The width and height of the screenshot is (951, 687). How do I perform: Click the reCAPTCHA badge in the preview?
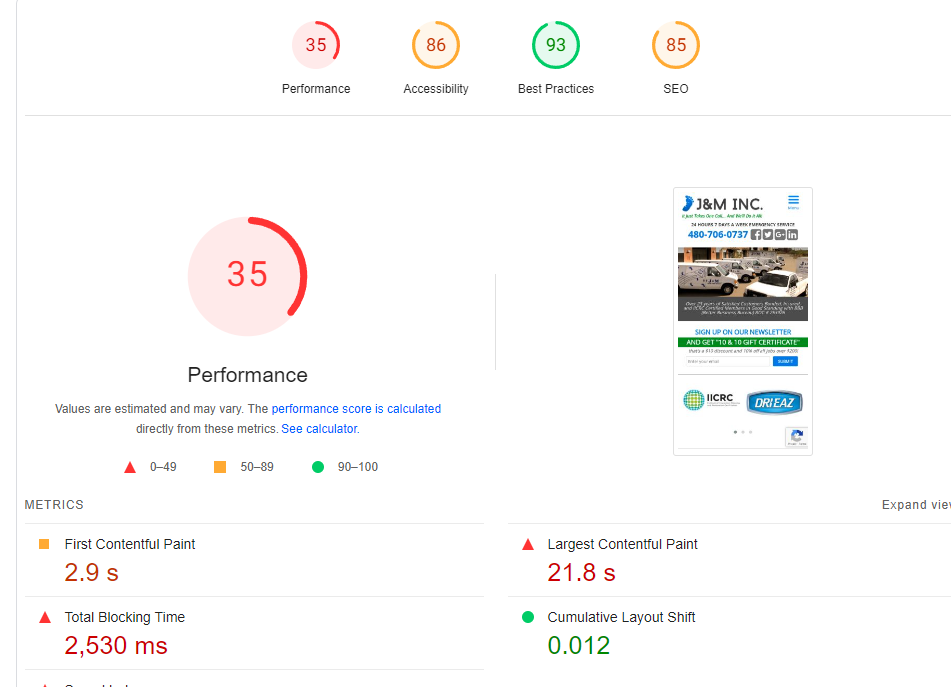[797, 437]
